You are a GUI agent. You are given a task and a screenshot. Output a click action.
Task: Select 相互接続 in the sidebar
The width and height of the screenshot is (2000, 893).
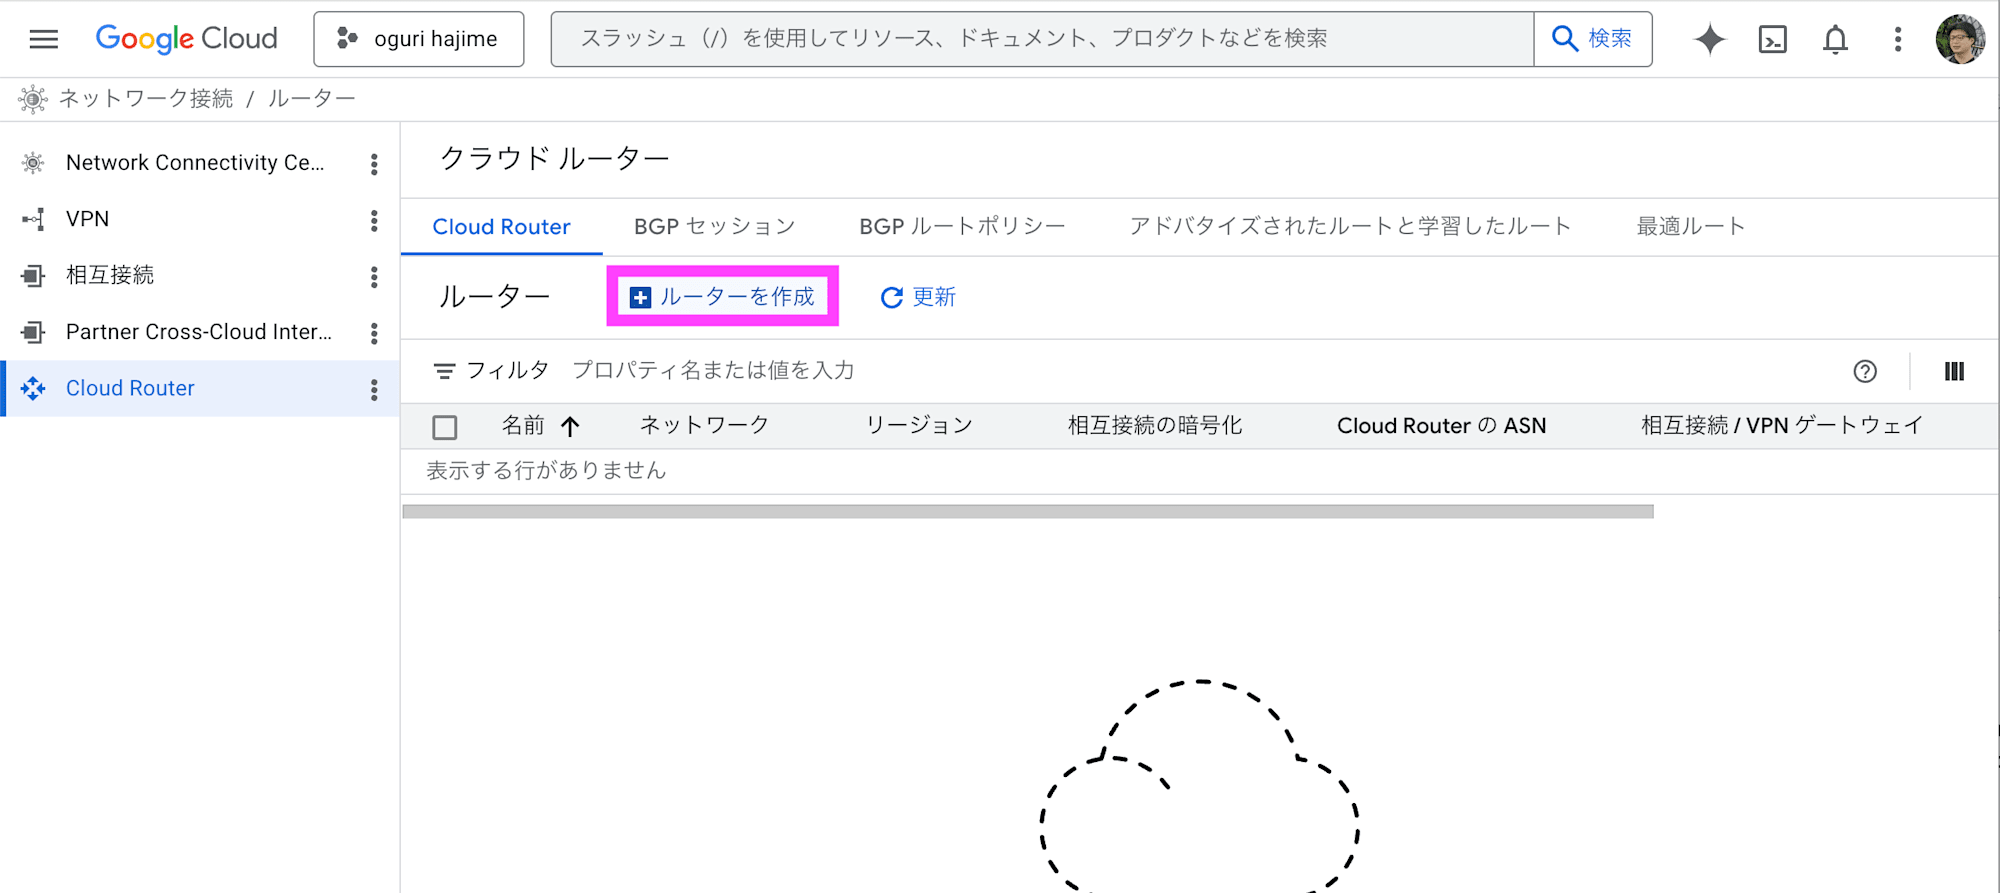pyautogui.click(x=110, y=275)
